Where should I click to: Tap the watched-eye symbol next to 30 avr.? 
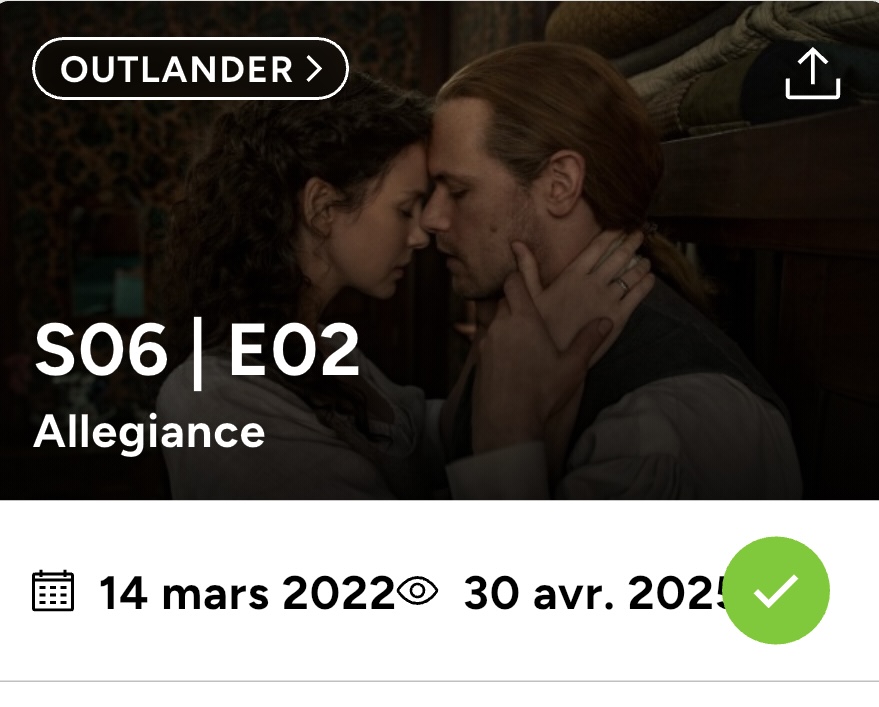click(x=417, y=591)
